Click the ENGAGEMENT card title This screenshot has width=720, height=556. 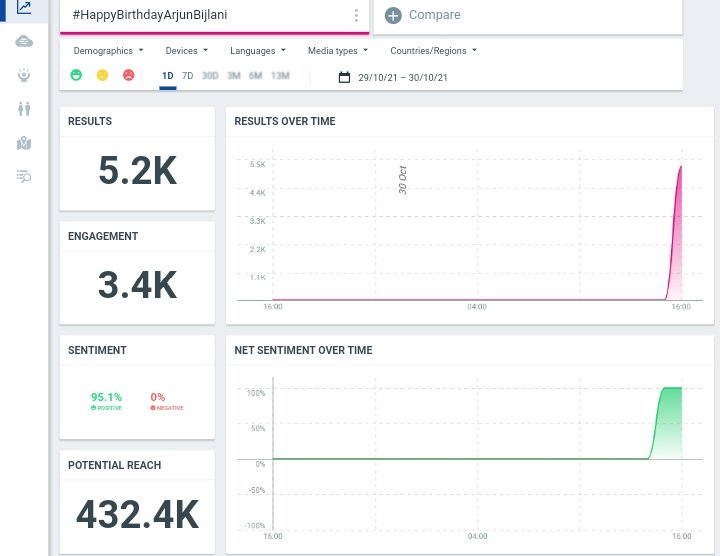[103, 236]
